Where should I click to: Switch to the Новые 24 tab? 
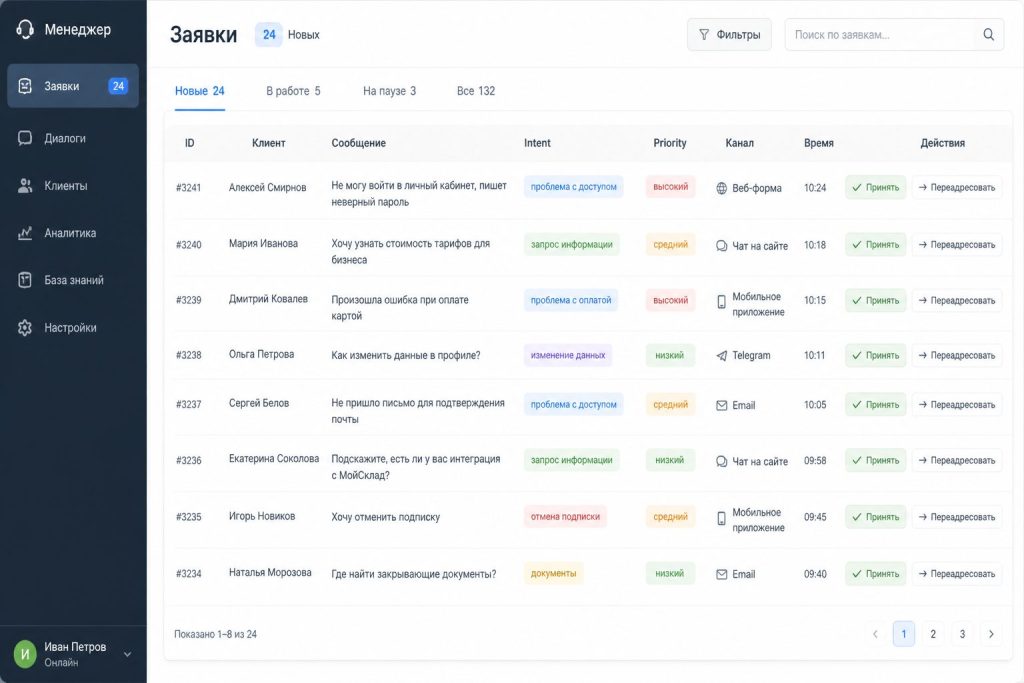click(x=200, y=91)
